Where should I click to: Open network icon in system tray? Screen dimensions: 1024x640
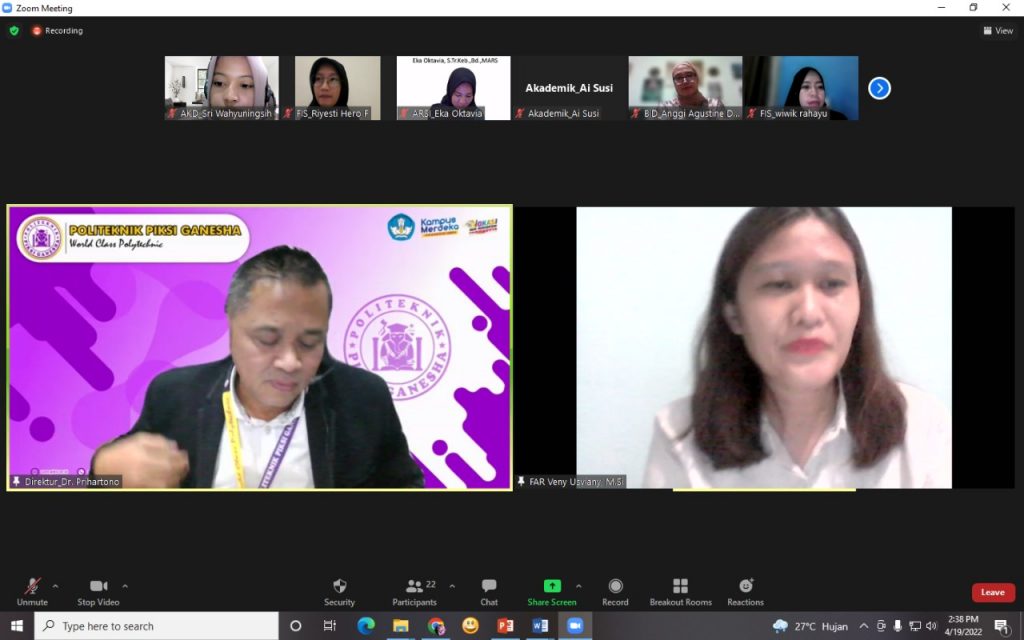[x=915, y=626]
